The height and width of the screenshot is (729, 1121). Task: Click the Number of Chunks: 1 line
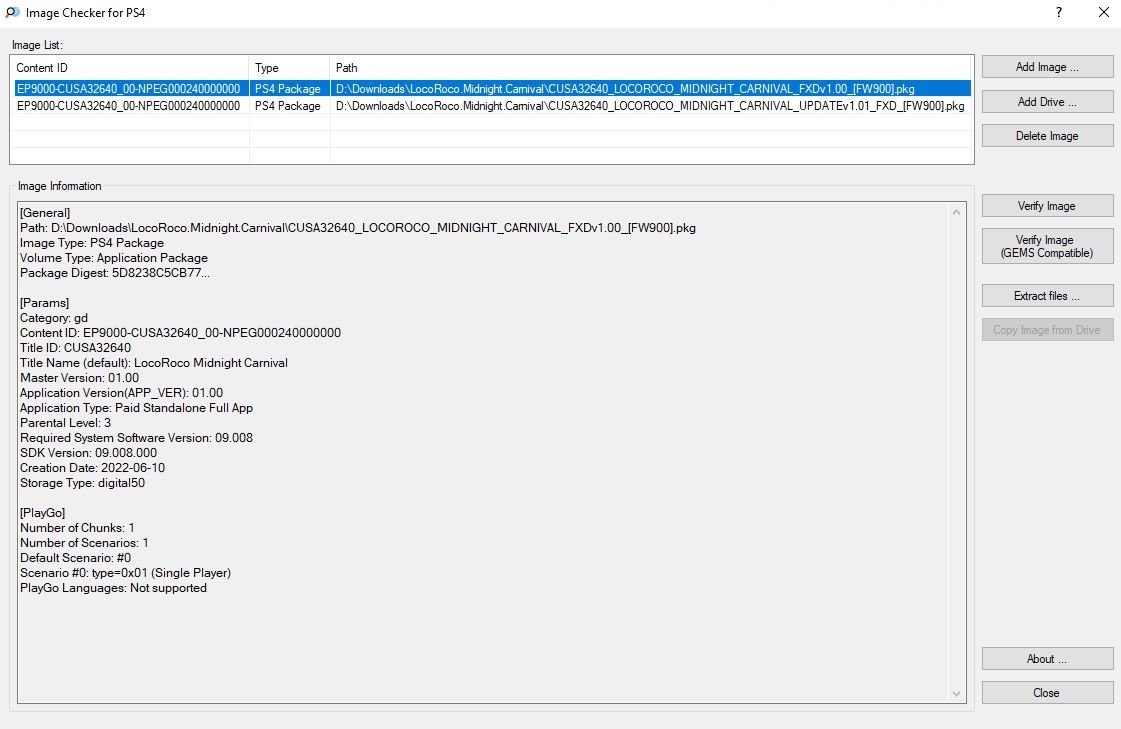[x=77, y=528]
